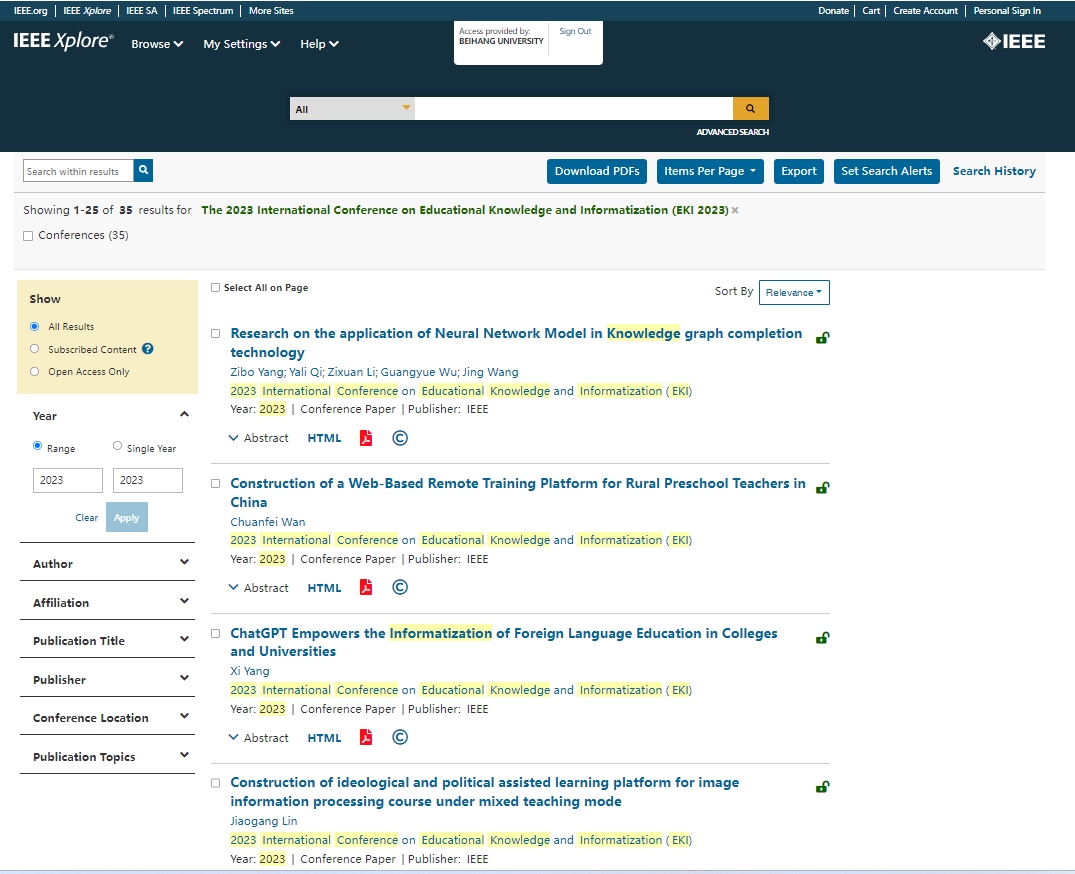This screenshot has height=874, width=1075.
Task: Click copyright icon for Rural Preschool Teachers paper
Action: pyautogui.click(x=400, y=587)
